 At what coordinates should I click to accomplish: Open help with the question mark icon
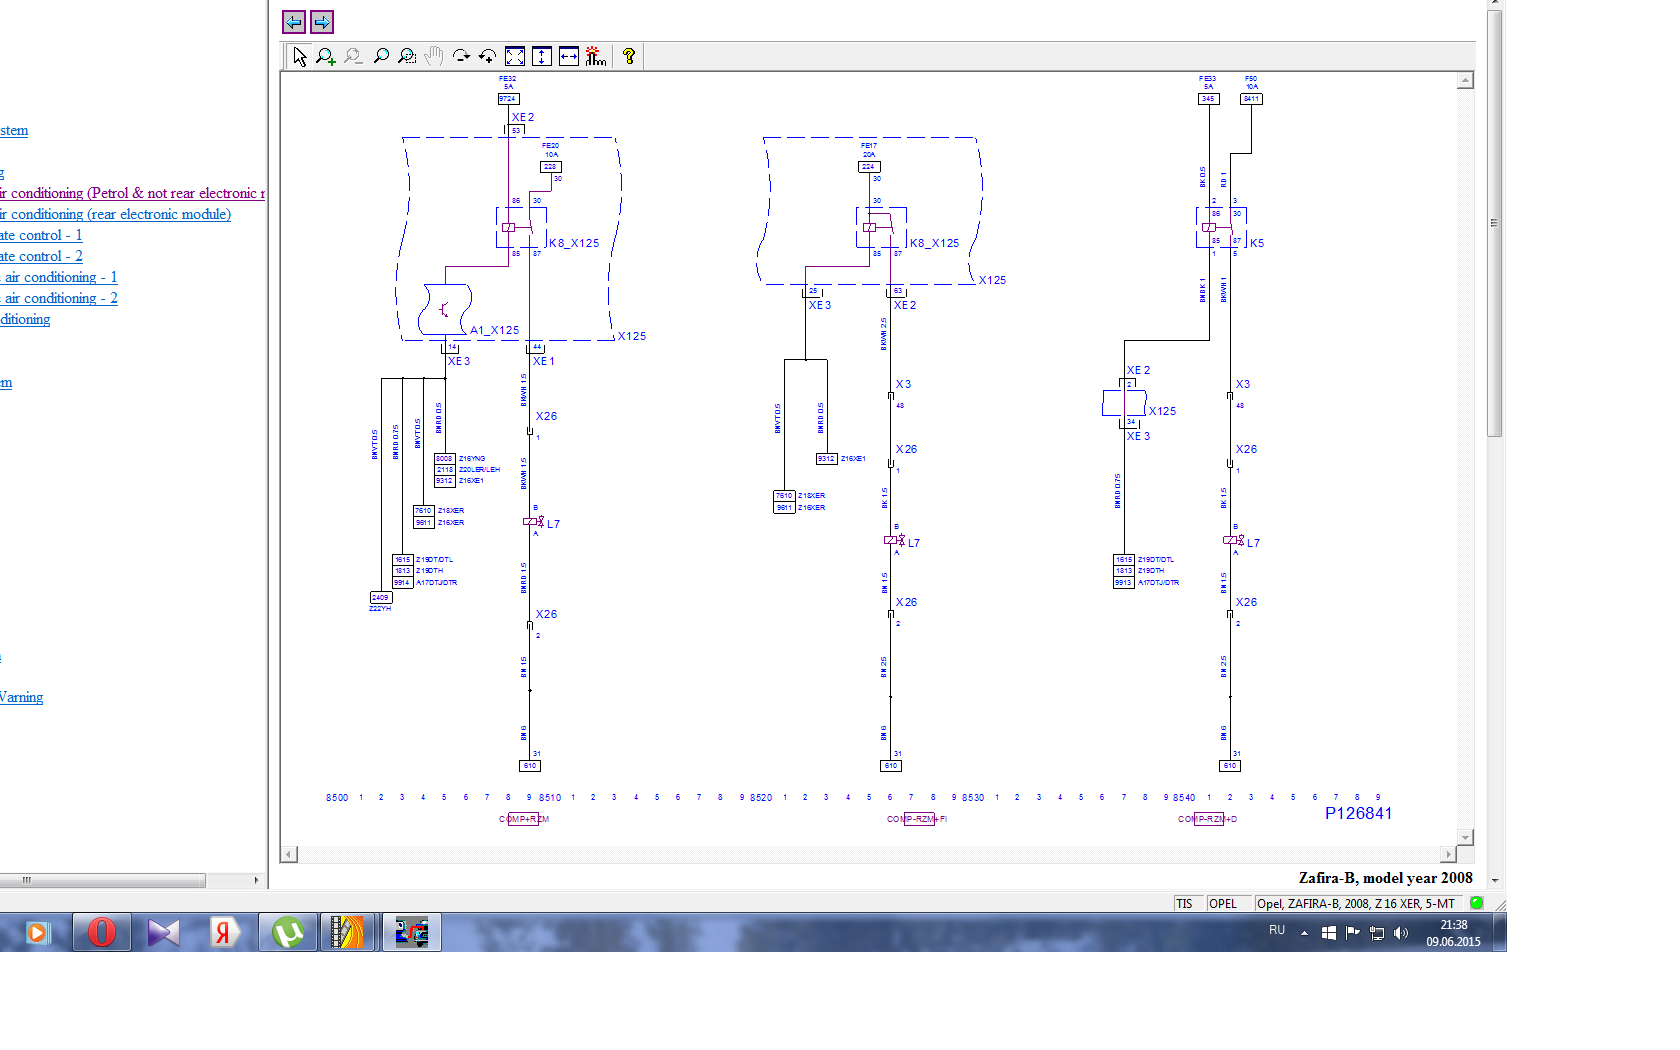tap(629, 57)
